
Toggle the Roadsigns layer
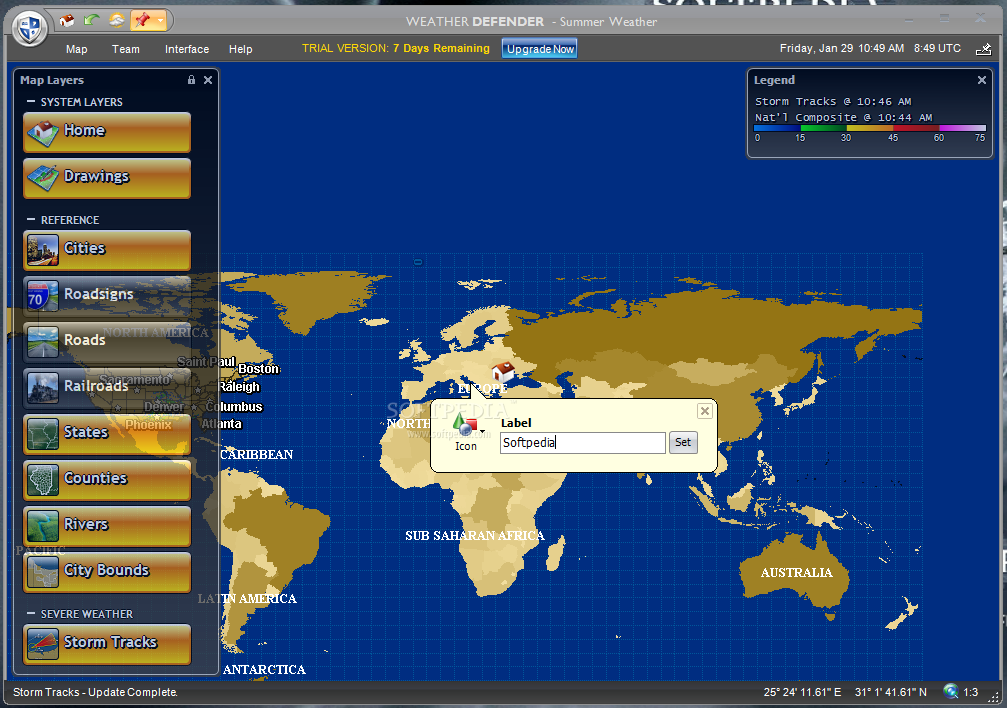point(107,296)
